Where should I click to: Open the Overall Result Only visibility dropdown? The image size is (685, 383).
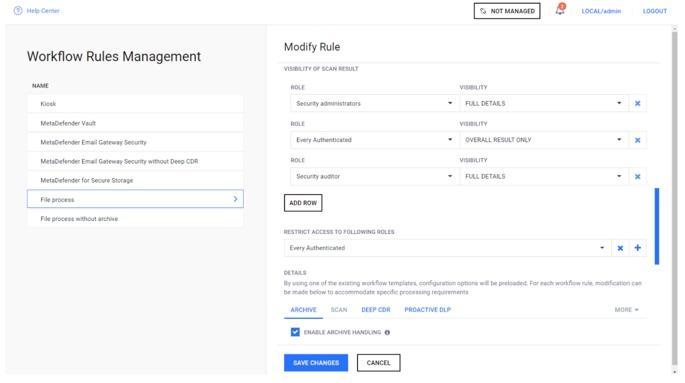pos(543,140)
